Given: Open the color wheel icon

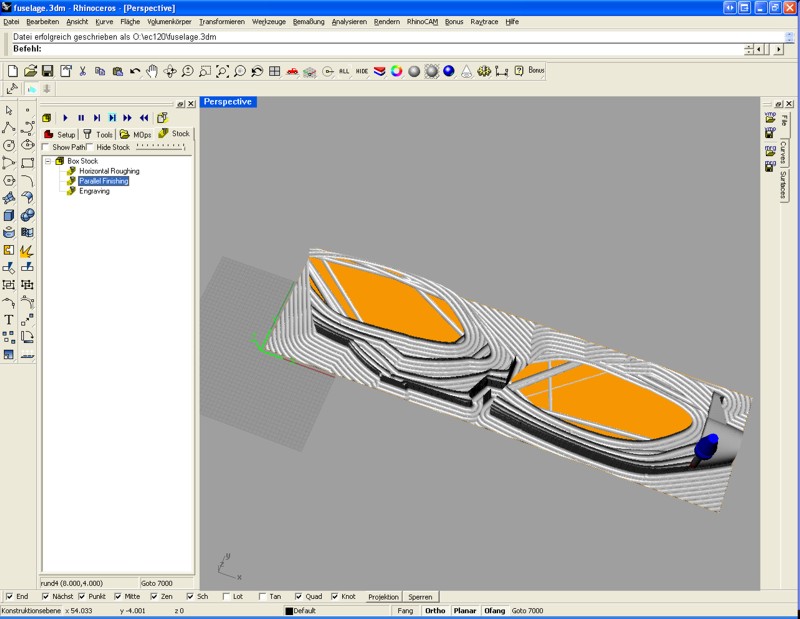Looking at the screenshot, I should coord(396,71).
